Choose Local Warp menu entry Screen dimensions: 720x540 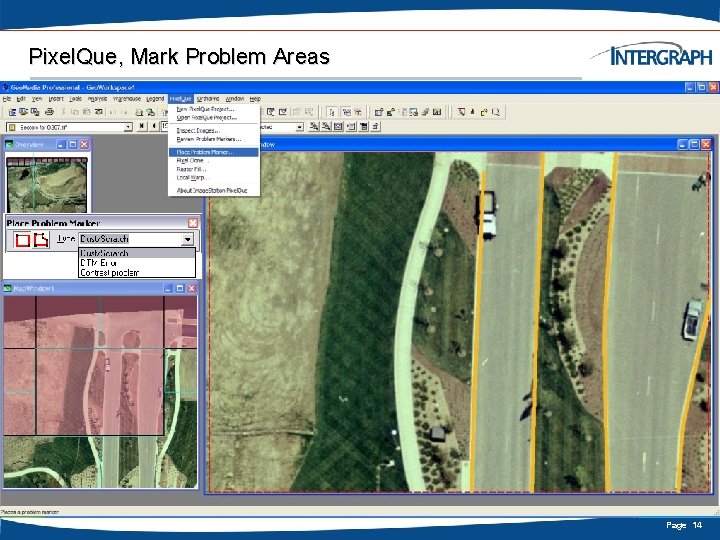point(214,177)
